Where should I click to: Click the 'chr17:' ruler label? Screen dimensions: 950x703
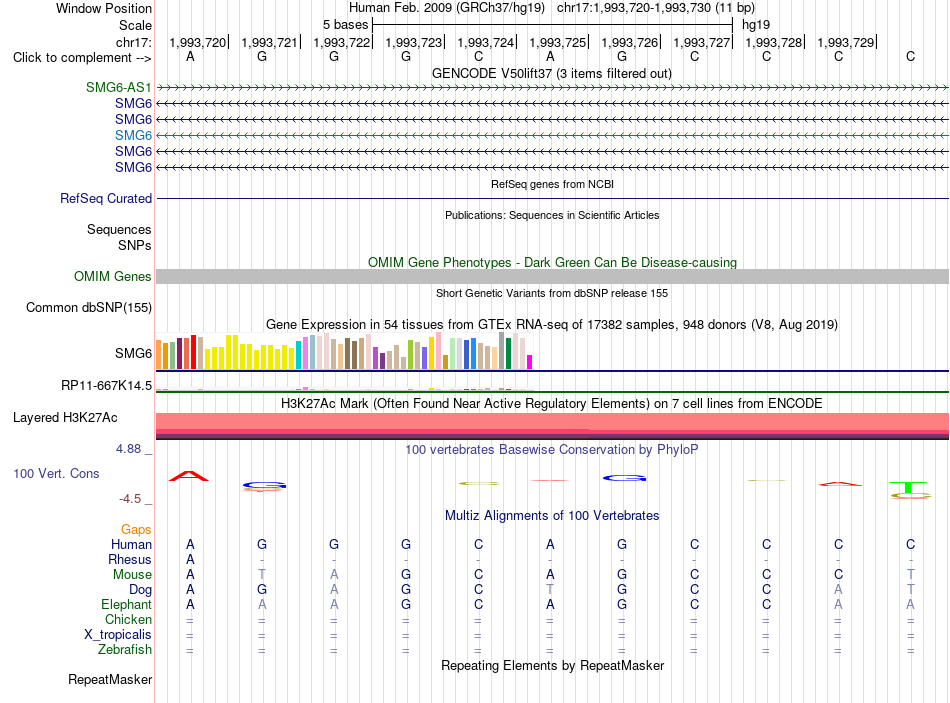tap(134, 42)
